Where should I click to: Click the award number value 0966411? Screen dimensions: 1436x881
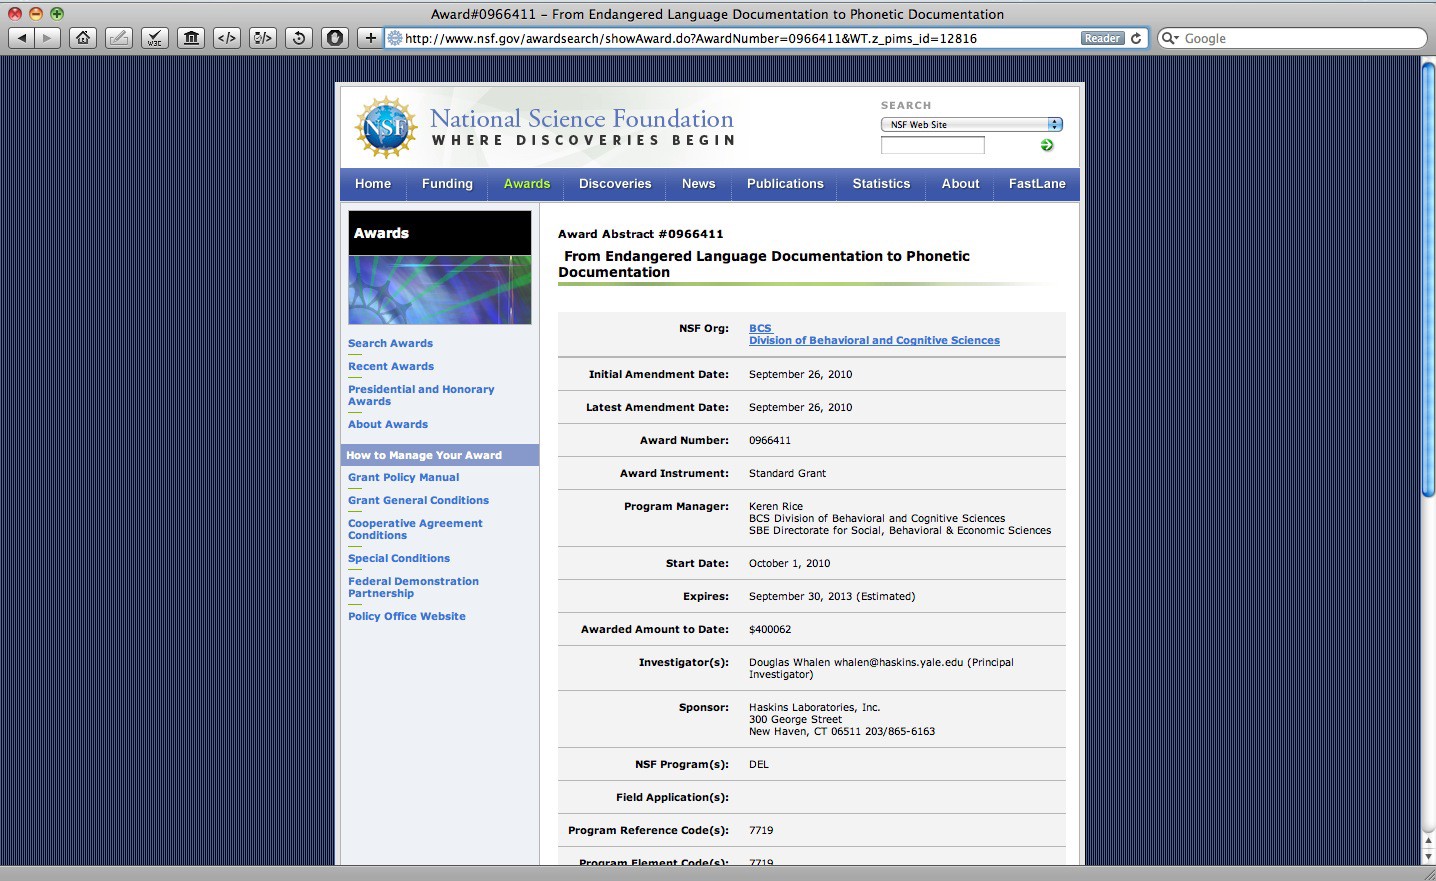[x=770, y=440]
